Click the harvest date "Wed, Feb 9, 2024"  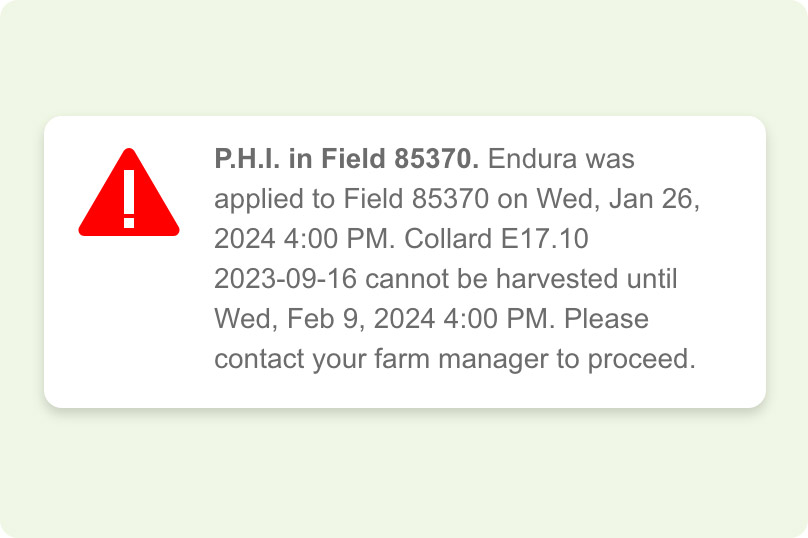pyautogui.click(x=325, y=319)
